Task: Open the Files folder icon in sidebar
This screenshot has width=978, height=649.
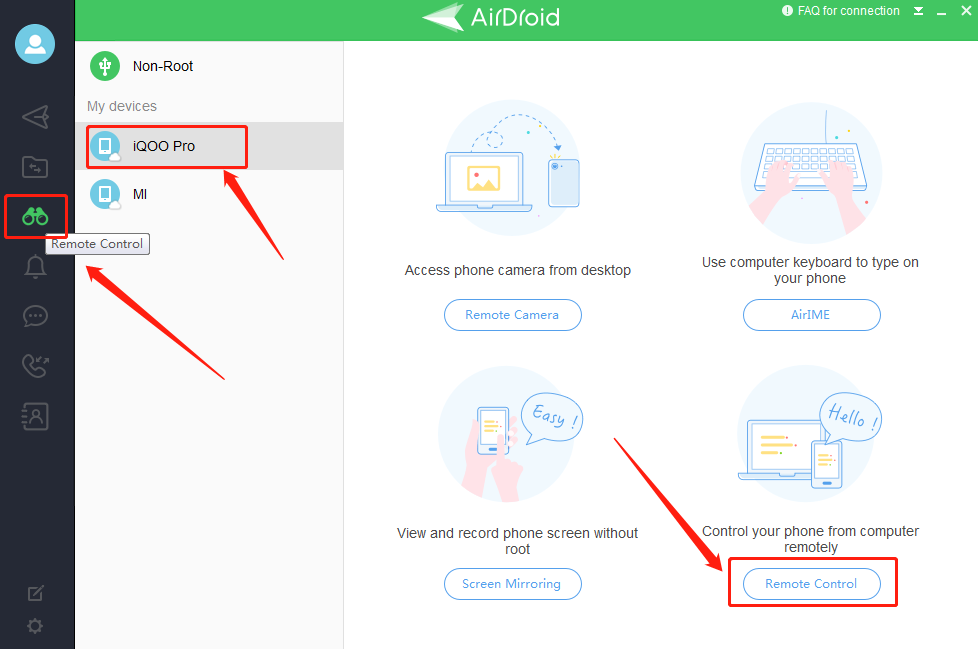Action: coord(35,167)
